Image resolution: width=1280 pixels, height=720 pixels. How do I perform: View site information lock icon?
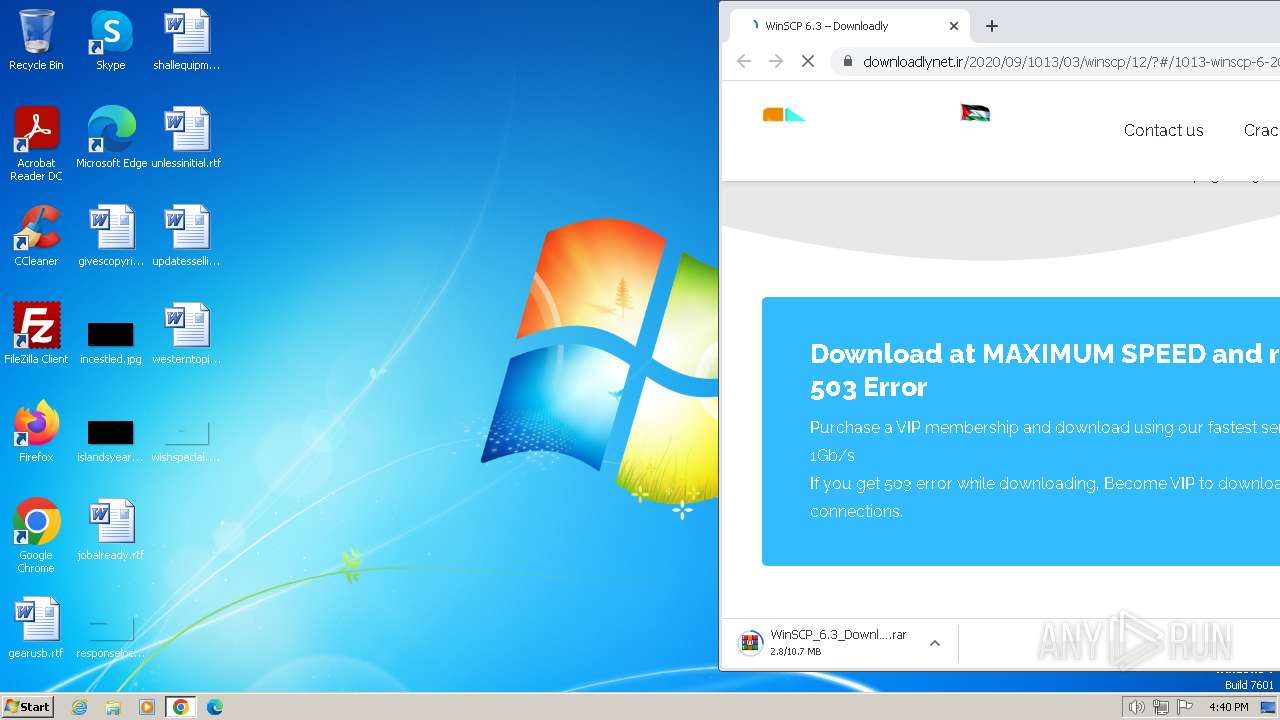(x=848, y=61)
